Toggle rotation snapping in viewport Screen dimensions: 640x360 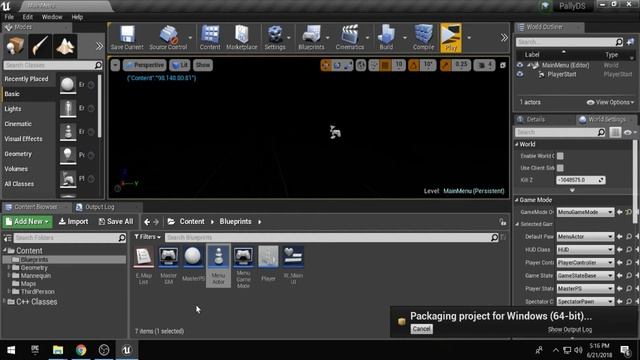(x=414, y=65)
